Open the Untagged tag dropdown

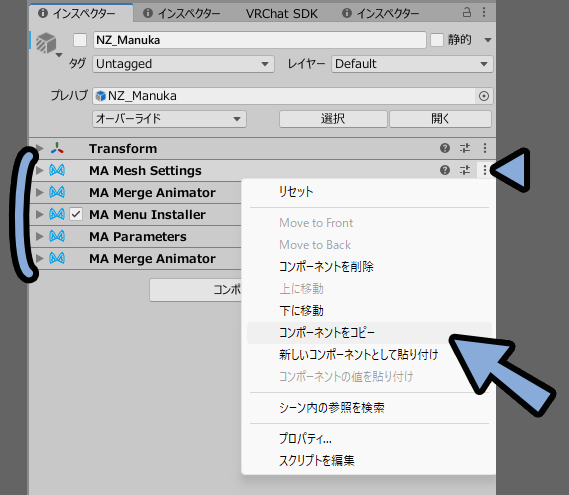coord(183,64)
